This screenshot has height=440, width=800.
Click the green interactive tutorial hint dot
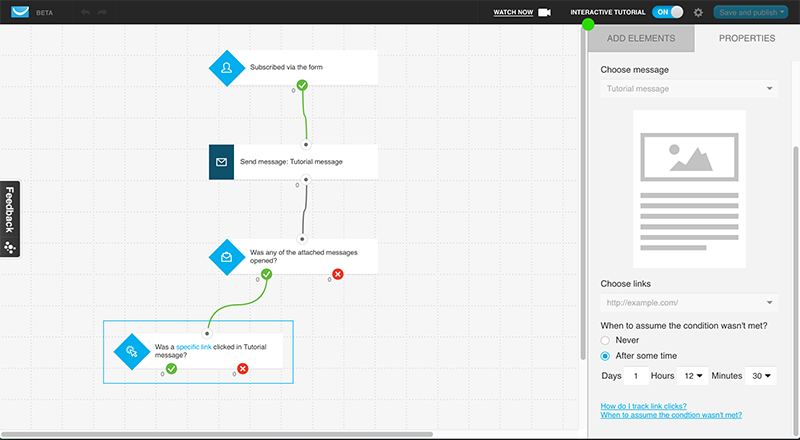coord(588,24)
